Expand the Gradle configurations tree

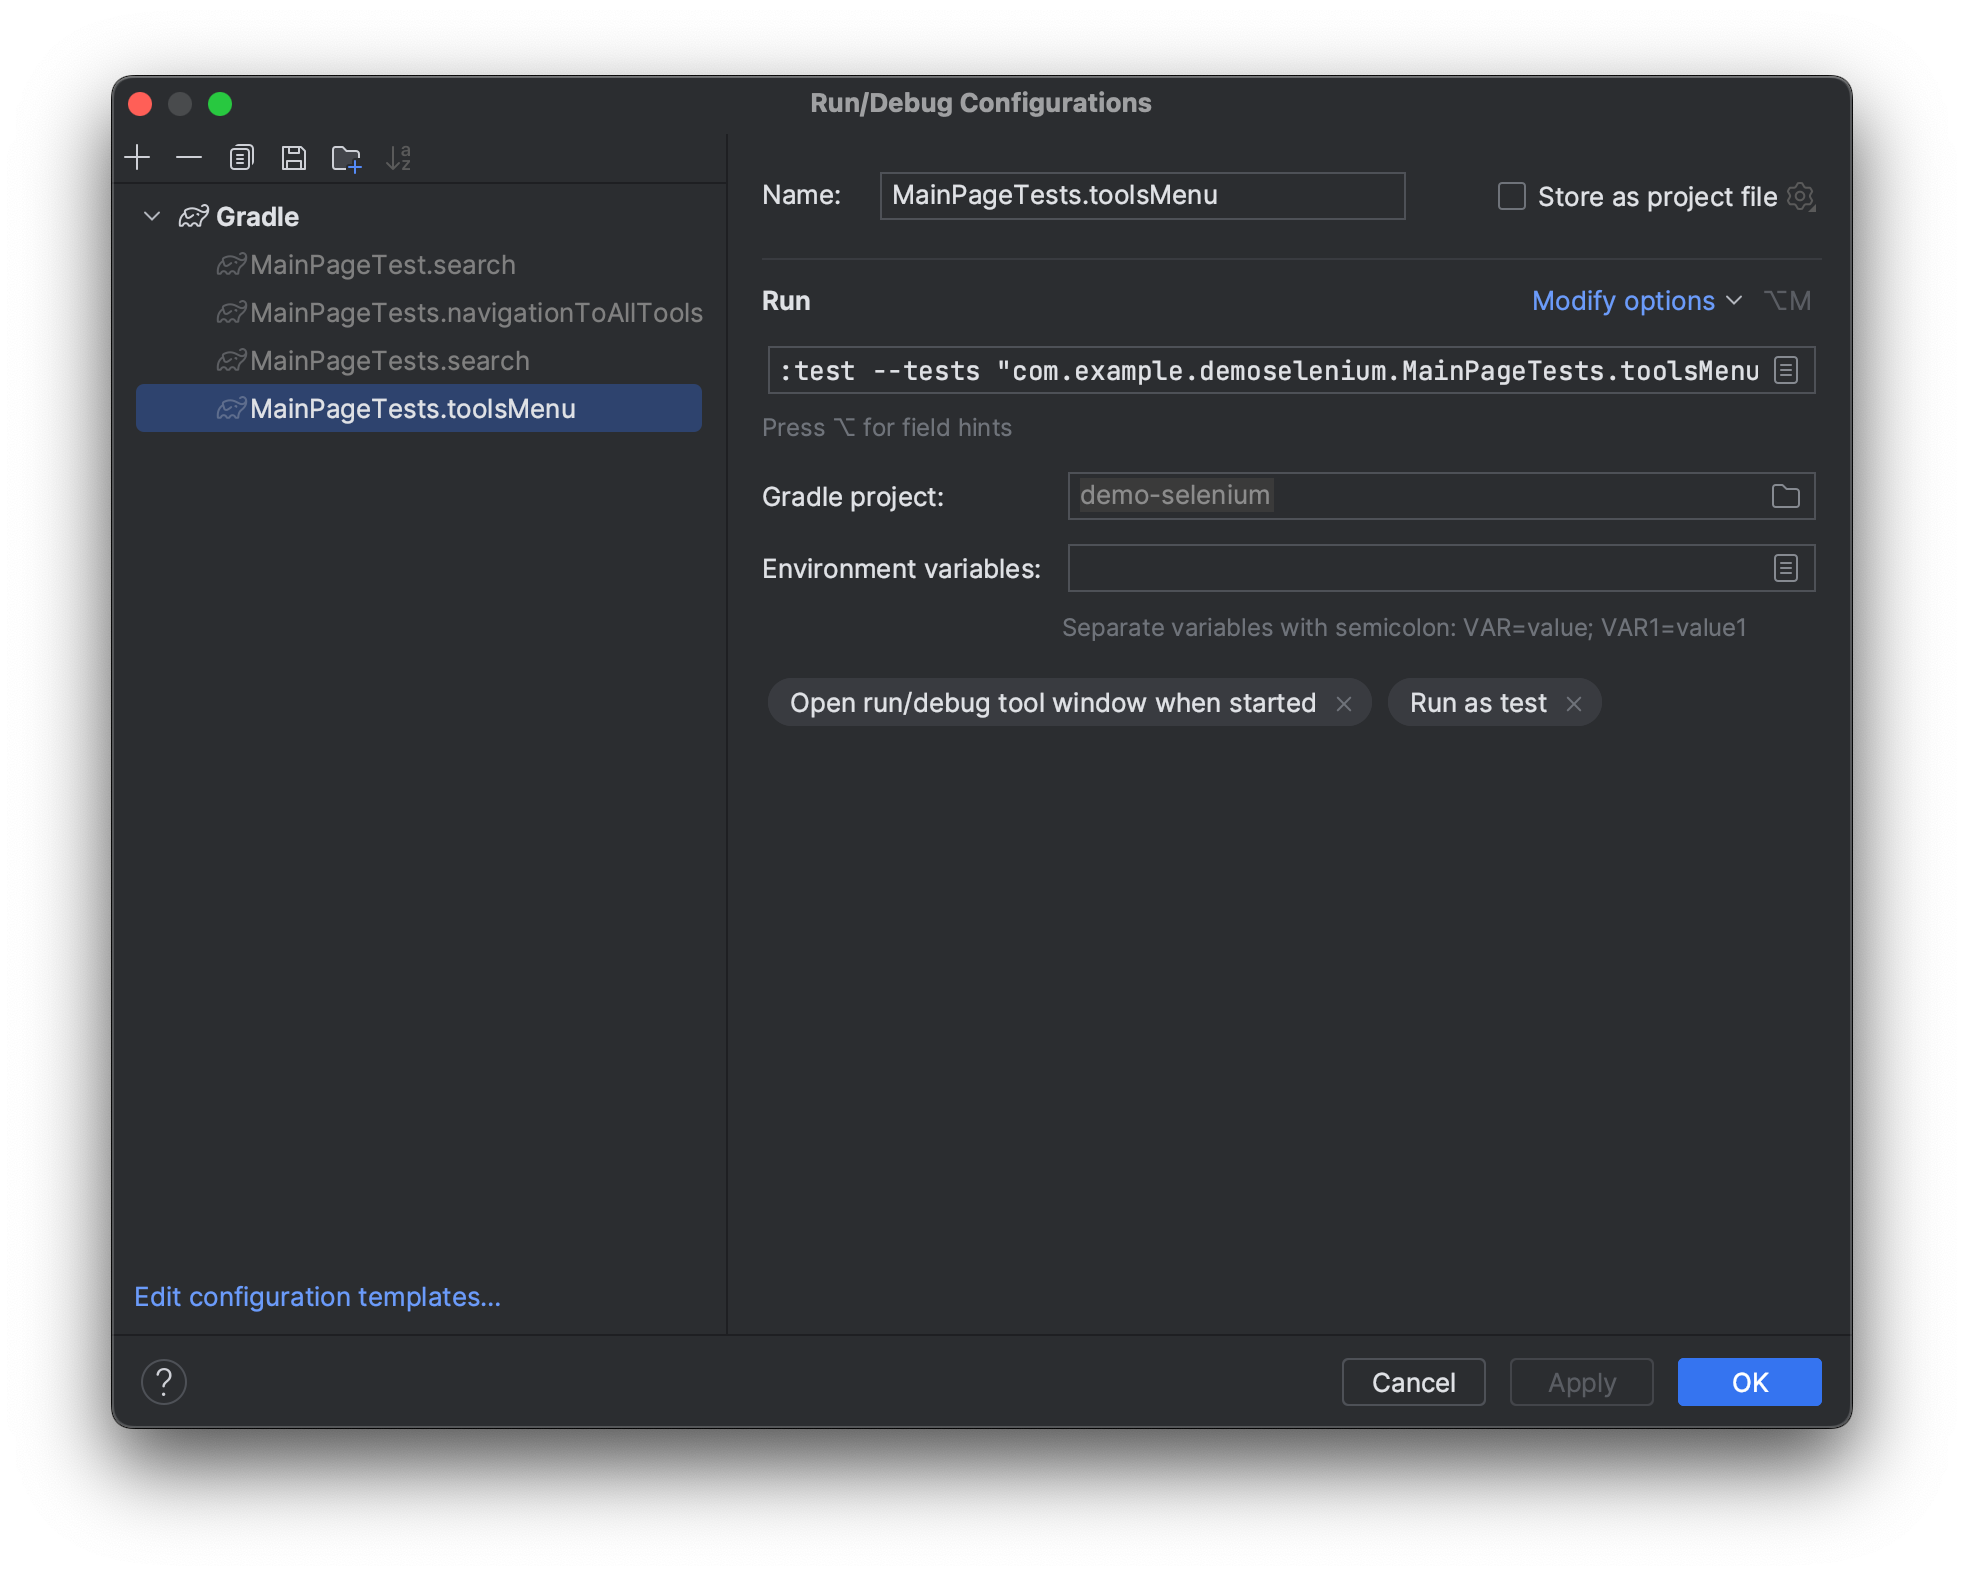pyautogui.click(x=151, y=215)
